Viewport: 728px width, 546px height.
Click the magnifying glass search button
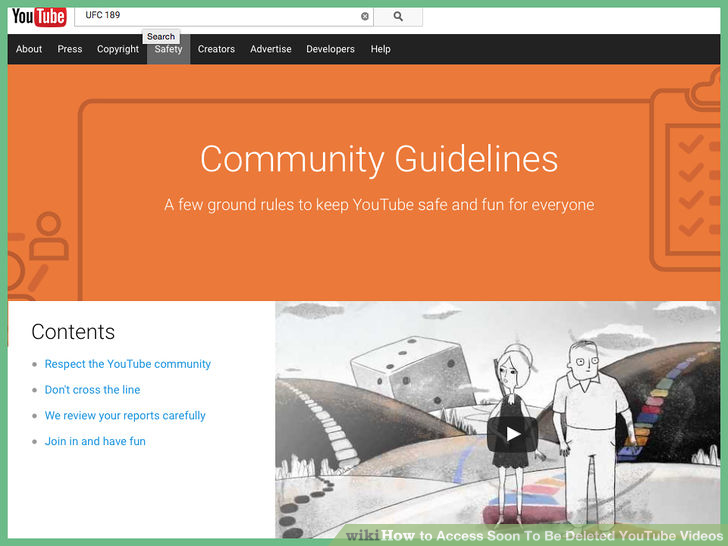398,16
